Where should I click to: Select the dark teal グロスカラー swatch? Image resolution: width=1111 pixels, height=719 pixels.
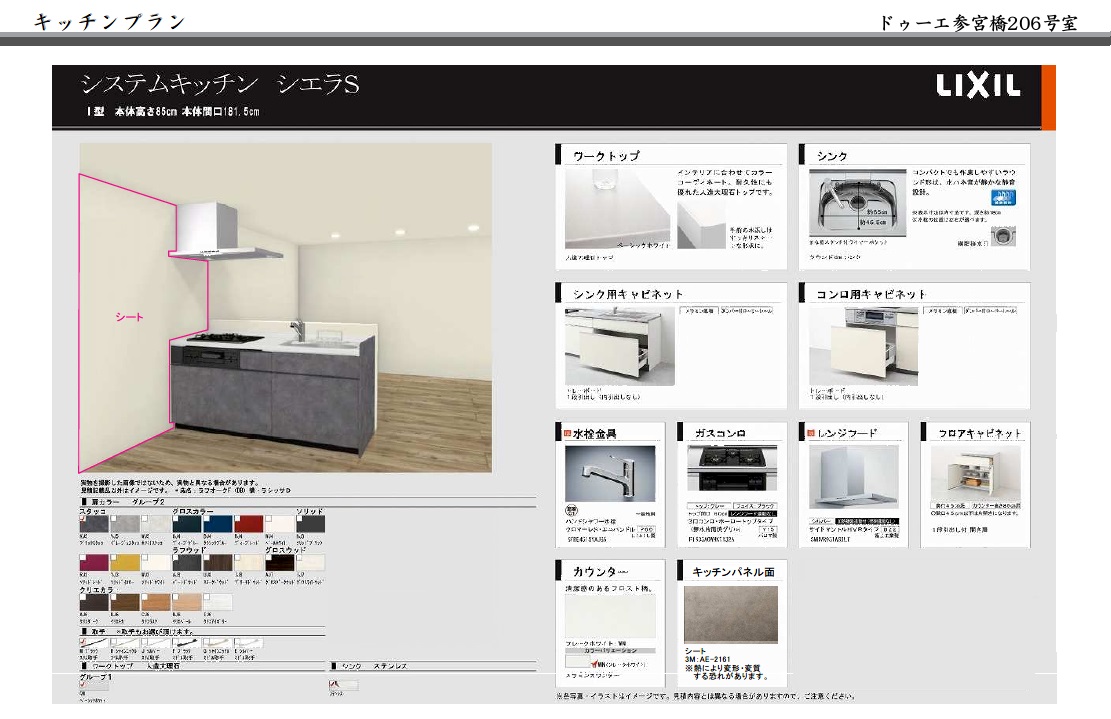pos(187,524)
